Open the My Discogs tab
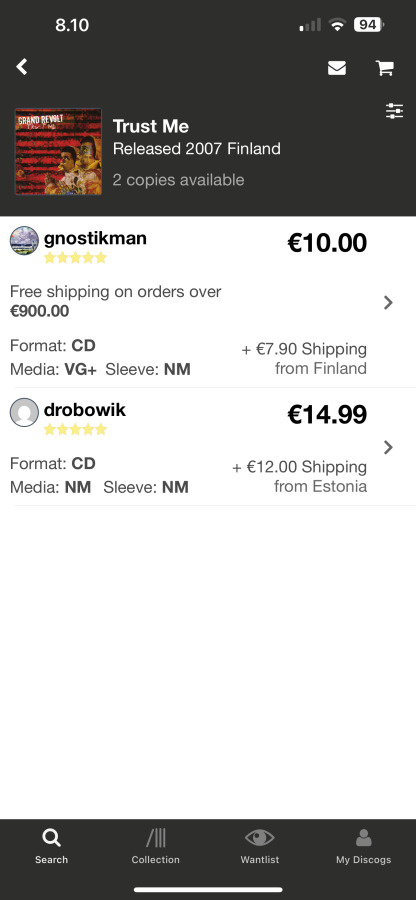Viewport: 416px width, 900px height. (x=363, y=847)
